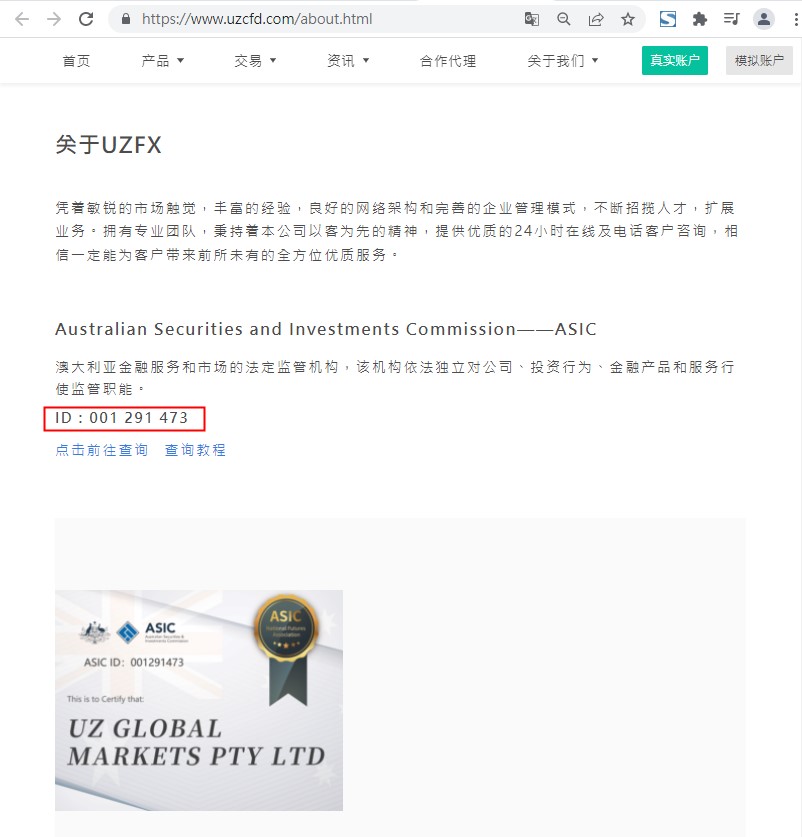Click the zoom magnifier icon in address bar

[x=563, y=20]
